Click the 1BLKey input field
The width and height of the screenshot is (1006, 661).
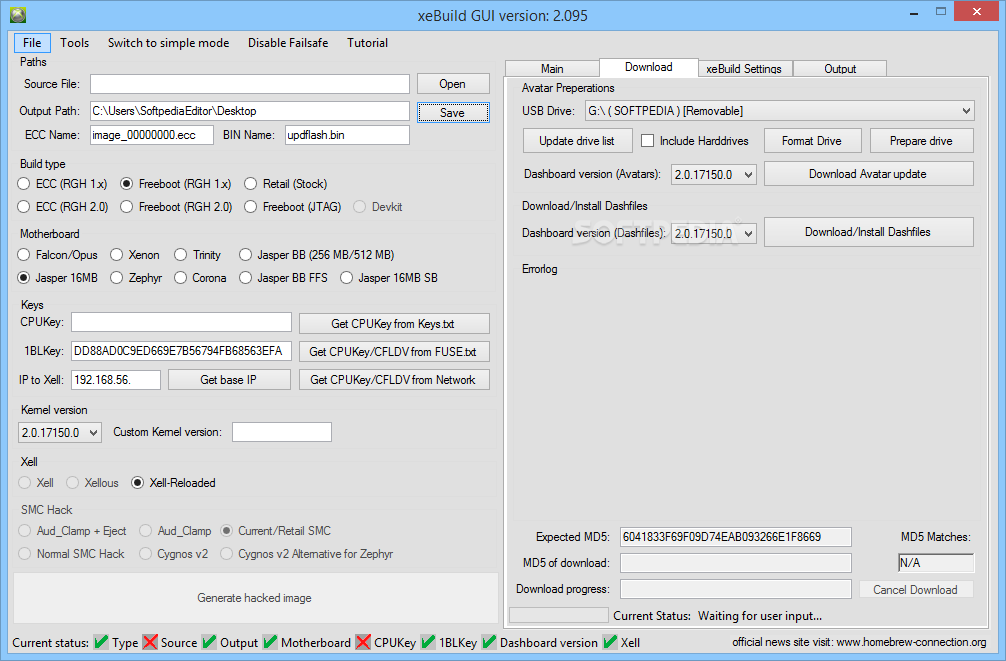[x=181, y=351]
